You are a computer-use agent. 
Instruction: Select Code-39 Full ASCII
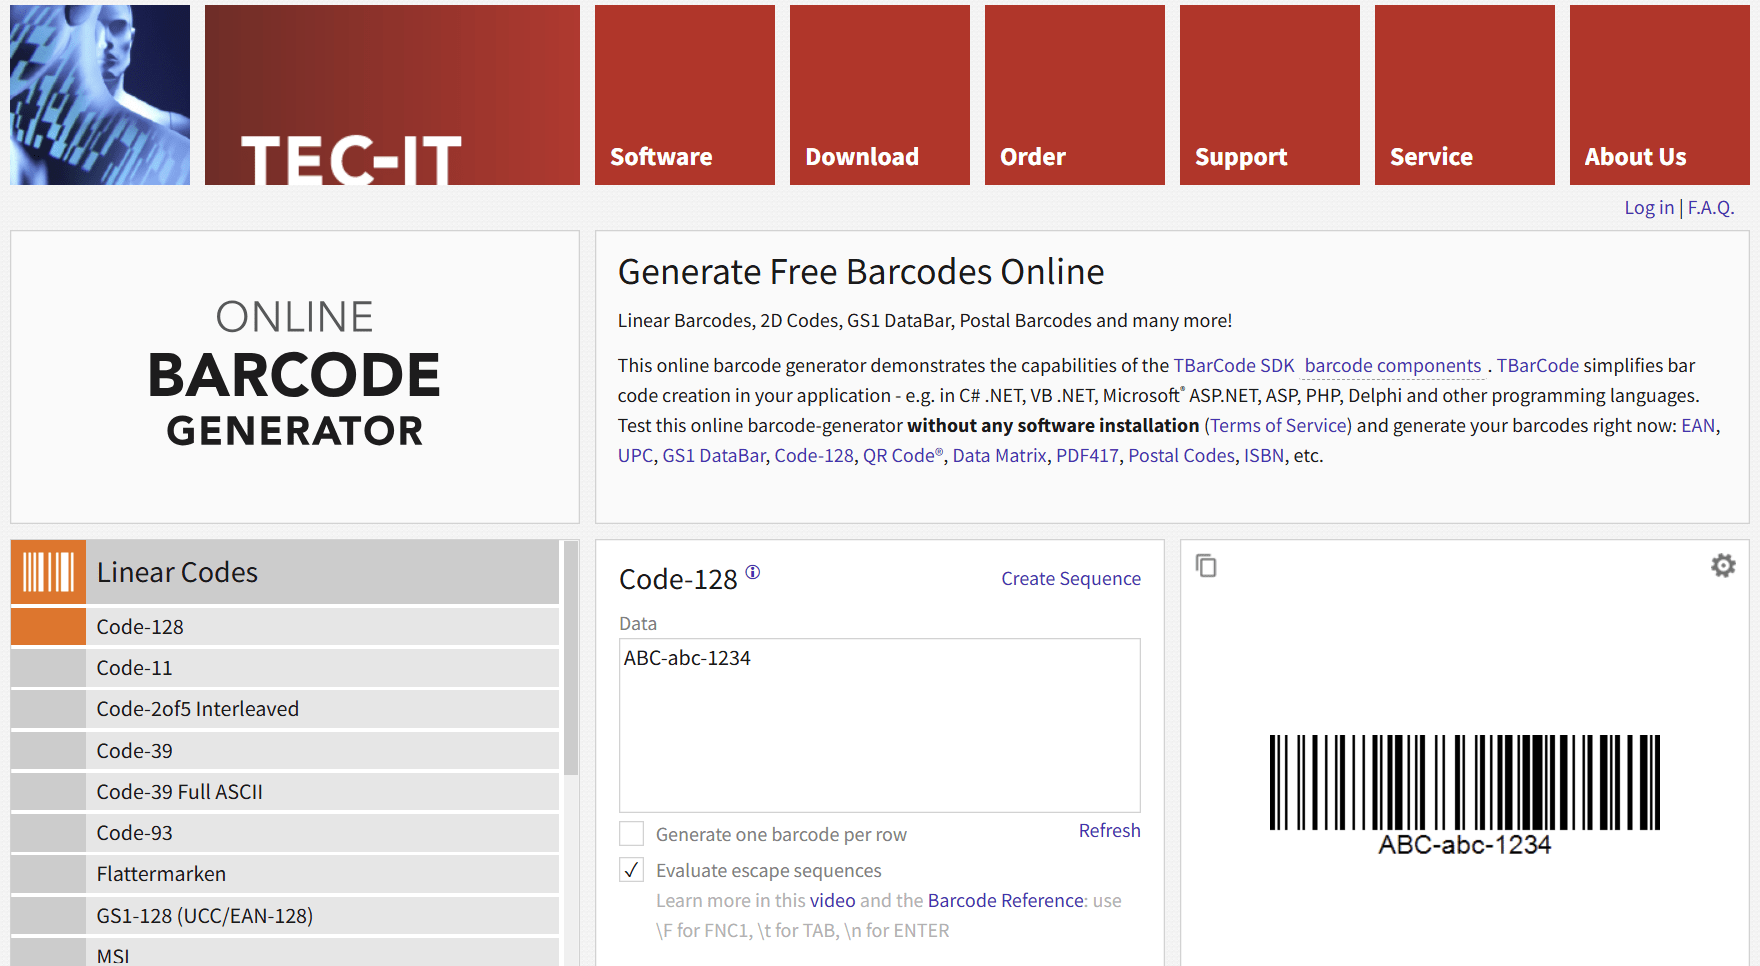pos(285,791)
